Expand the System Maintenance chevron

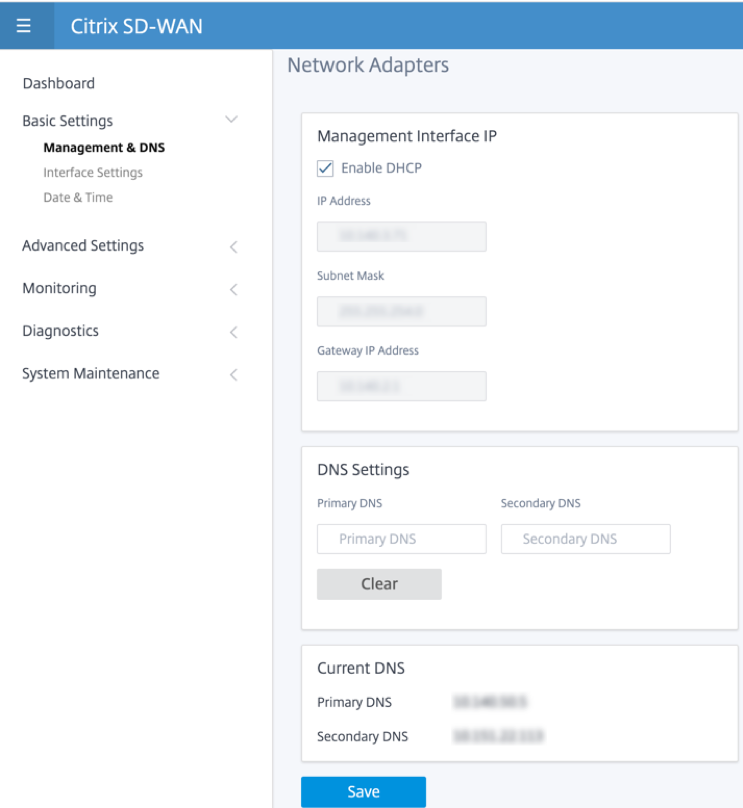pos(233,375)
